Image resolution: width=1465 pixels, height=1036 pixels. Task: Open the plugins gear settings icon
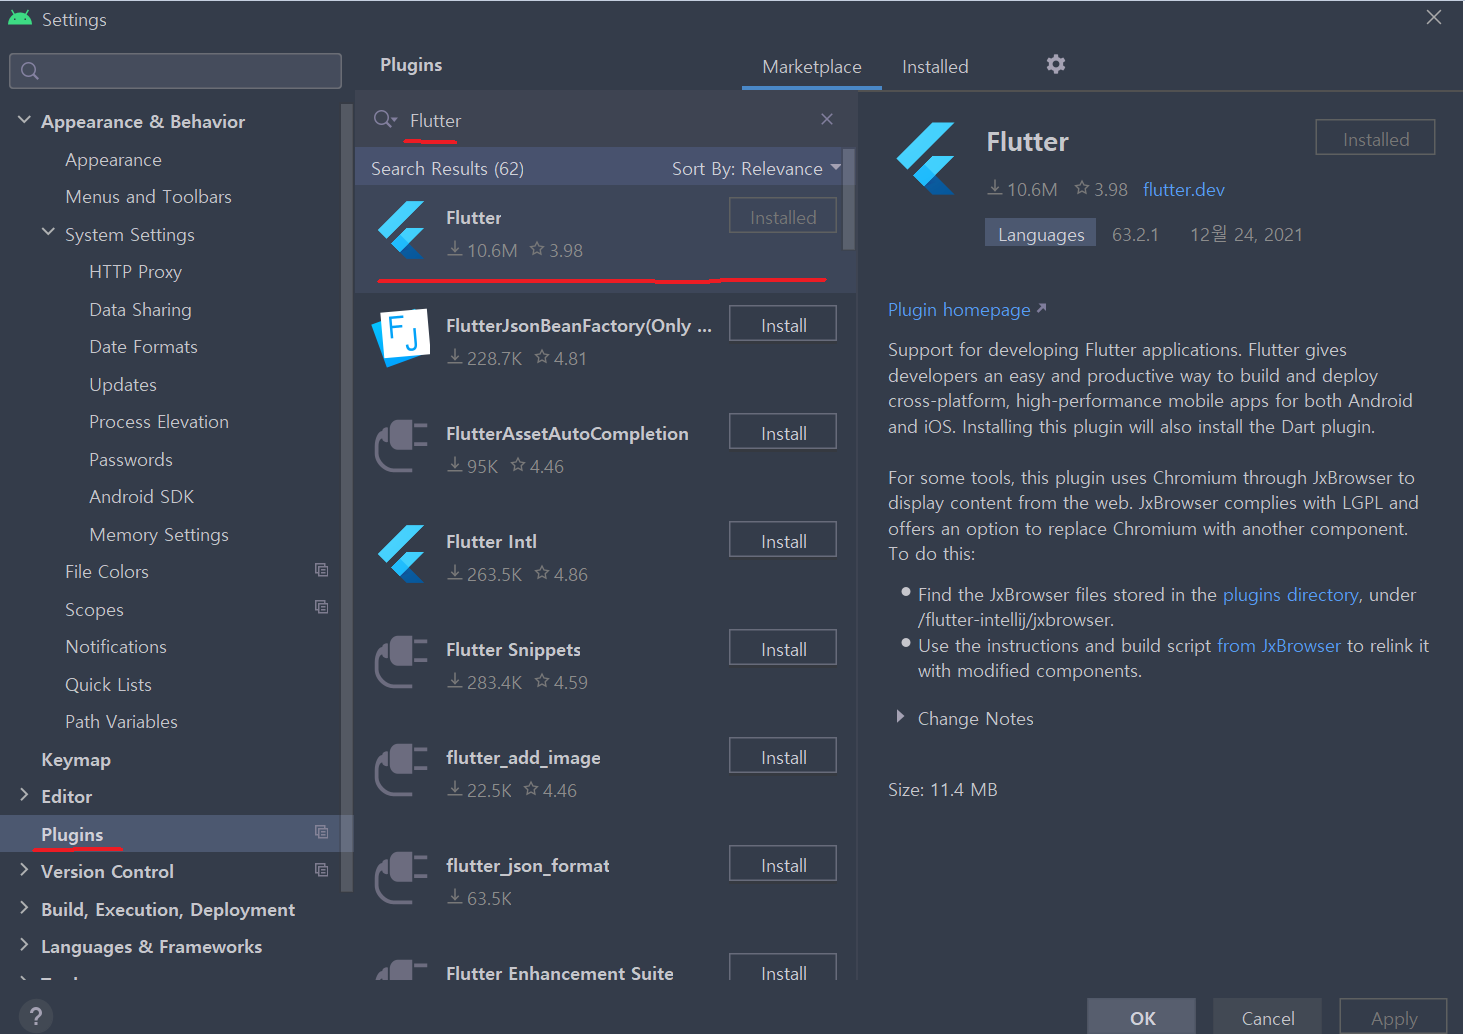[x=1055, y=64]
